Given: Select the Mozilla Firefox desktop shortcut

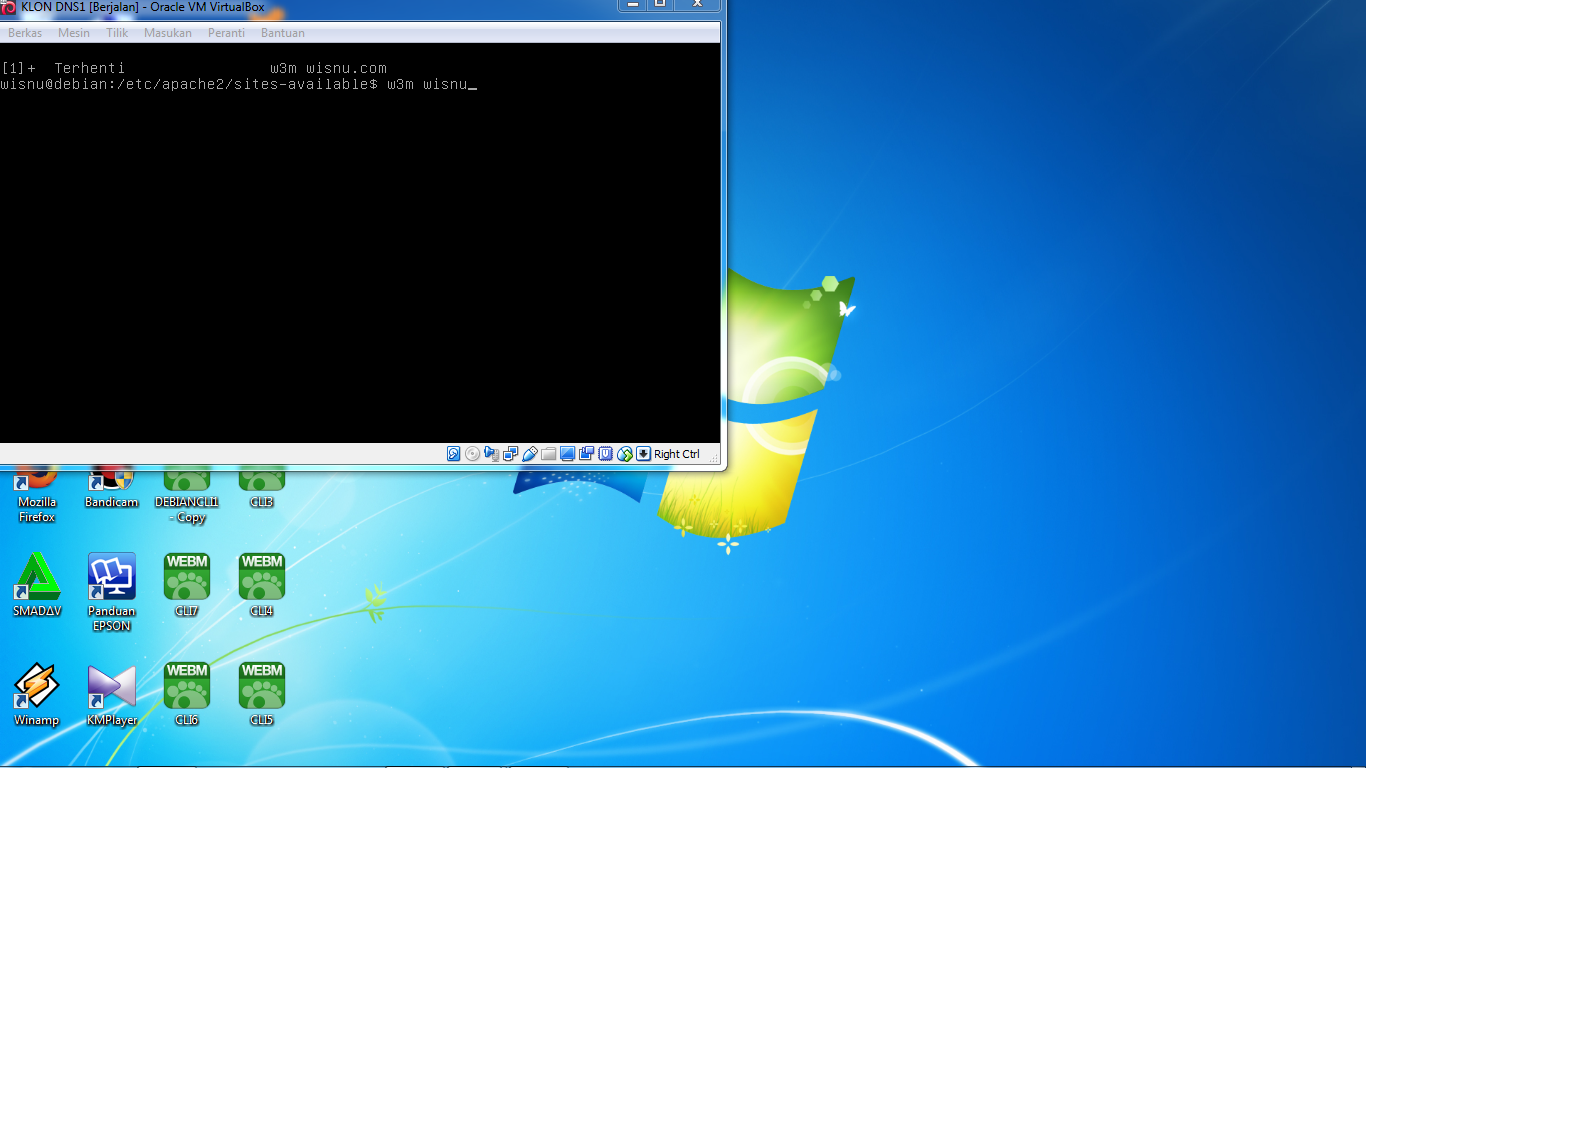Looking at the screenshot, I should tap(37, 495).
